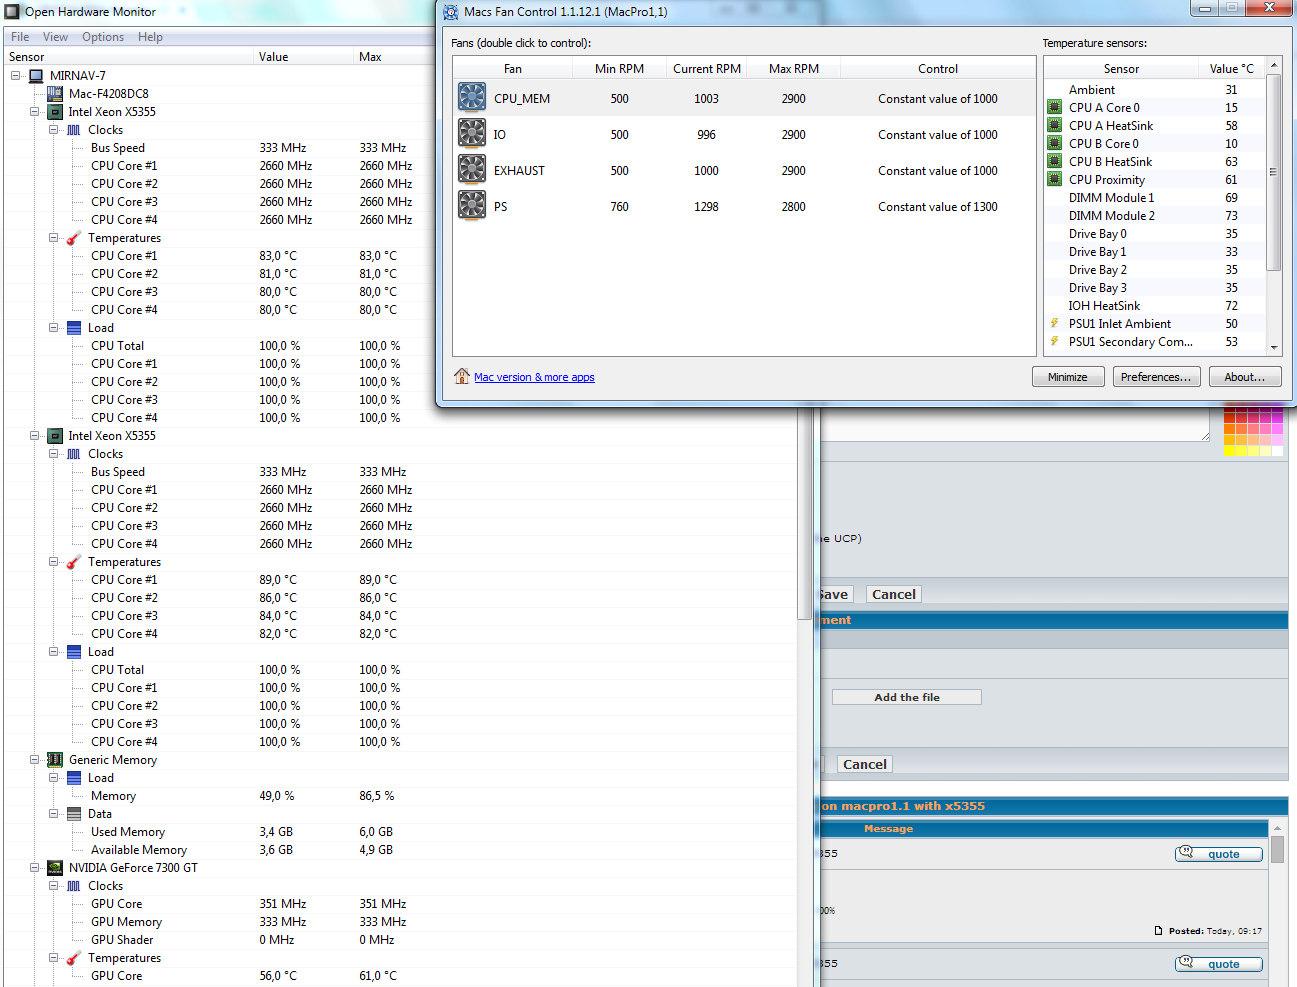
Task: Click the Control column header
Action: [938, 69]
